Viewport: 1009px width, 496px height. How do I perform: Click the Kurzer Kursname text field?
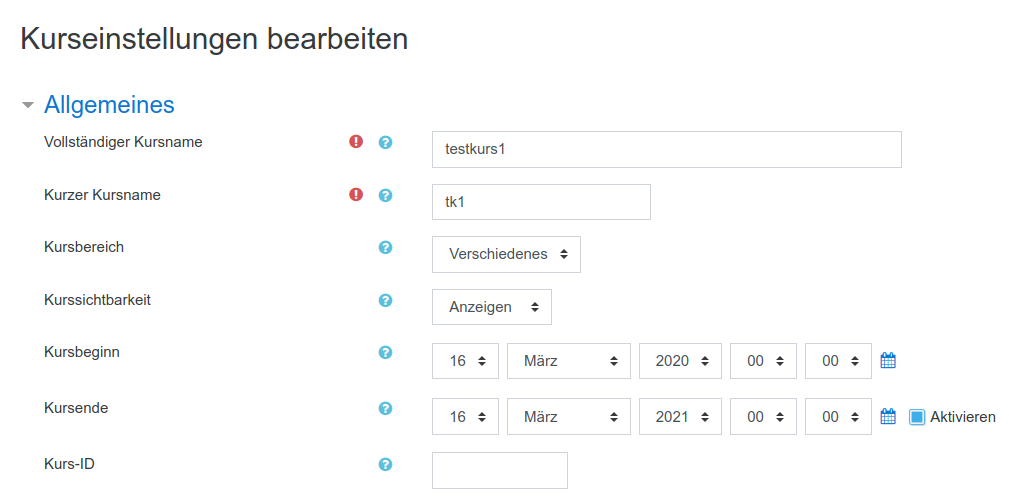tap(541, 202)
